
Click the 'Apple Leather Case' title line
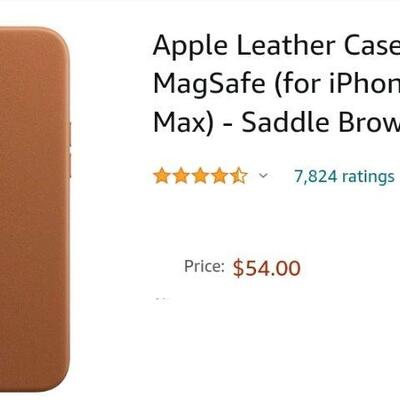(276, 46)
